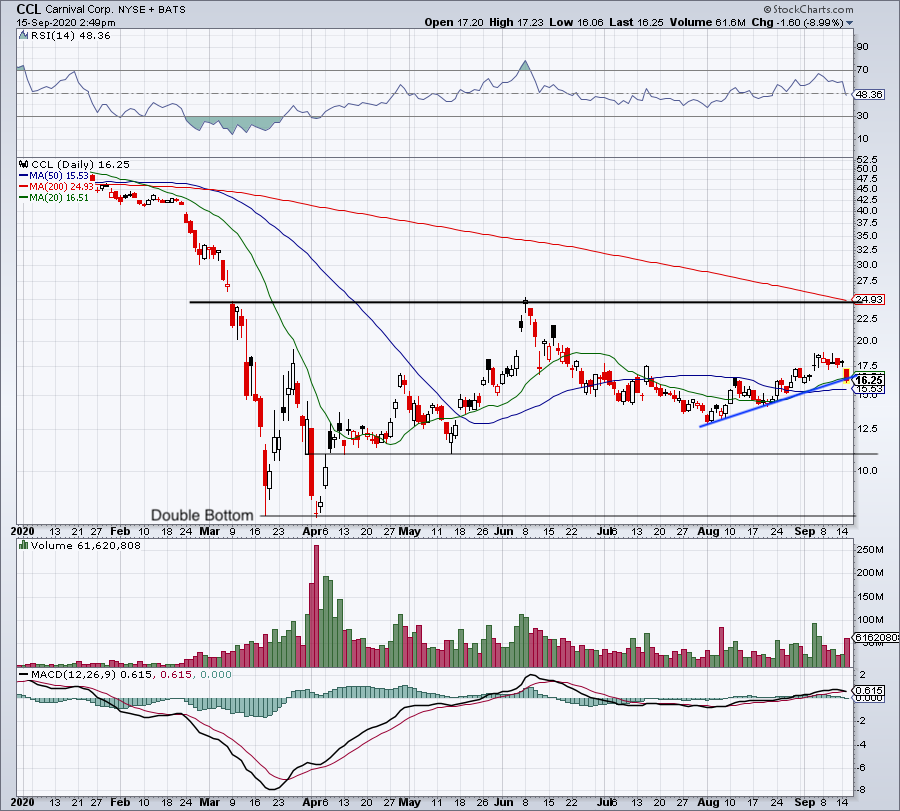
Task: Click the Open 17.20 header value
Action: tap(455, 22)
